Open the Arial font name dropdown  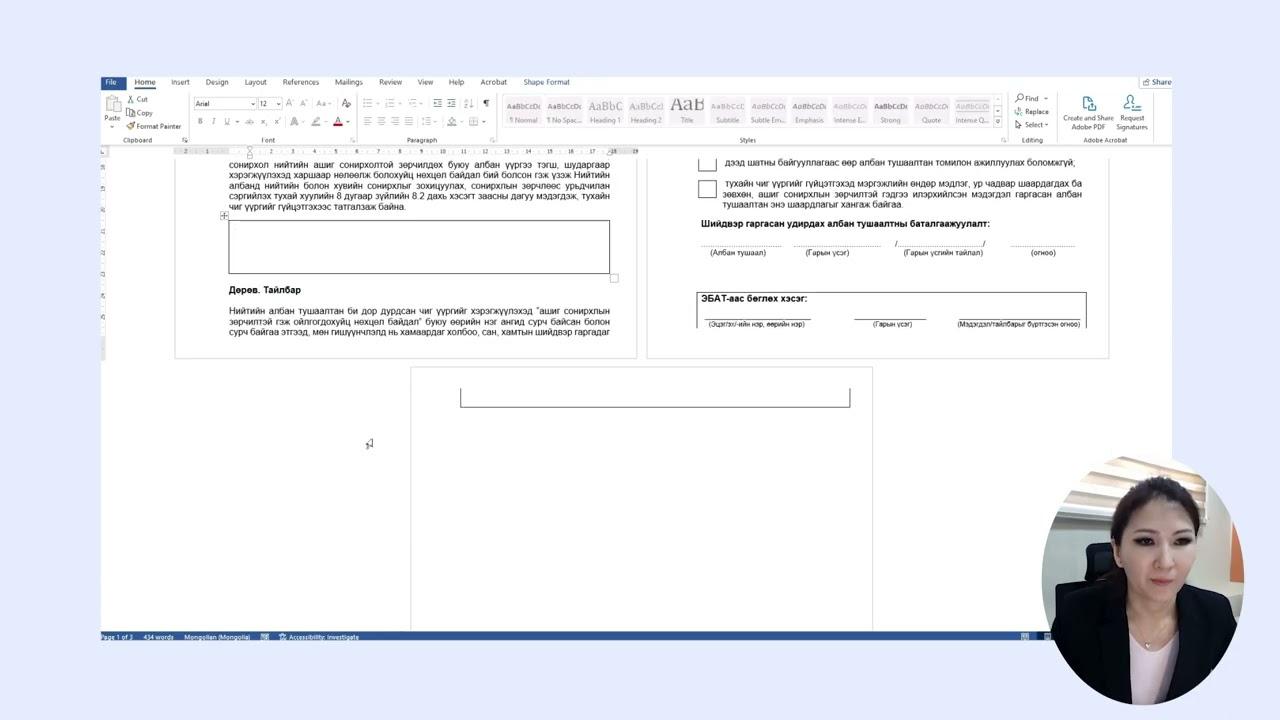tap(252, 104)
